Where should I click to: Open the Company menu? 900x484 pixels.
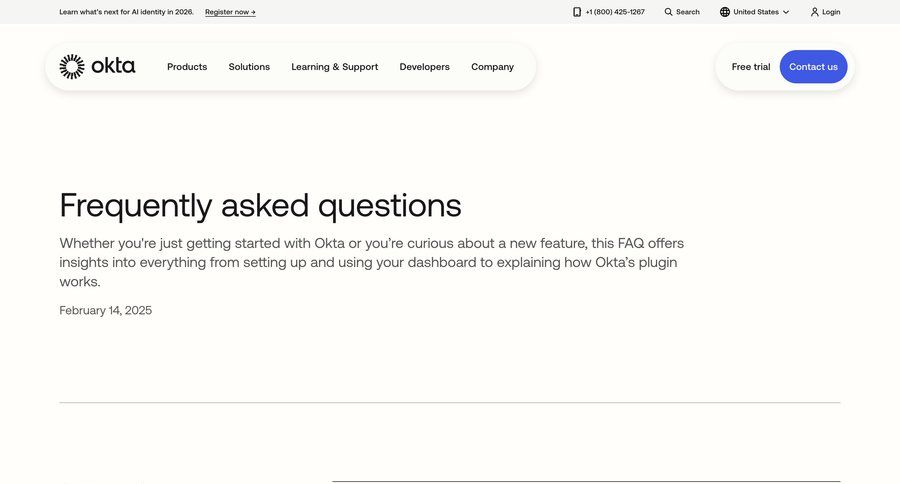492,67
